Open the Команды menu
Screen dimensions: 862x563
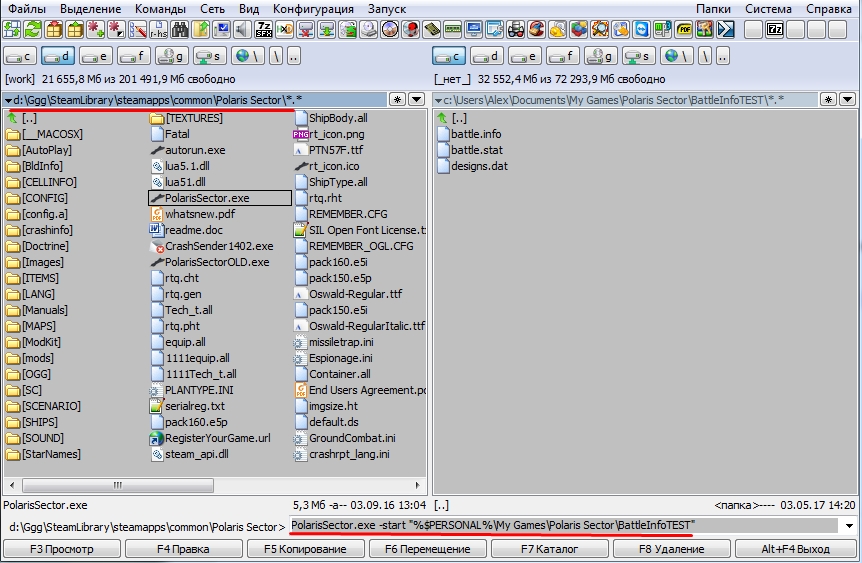click(x=160, y=9)
